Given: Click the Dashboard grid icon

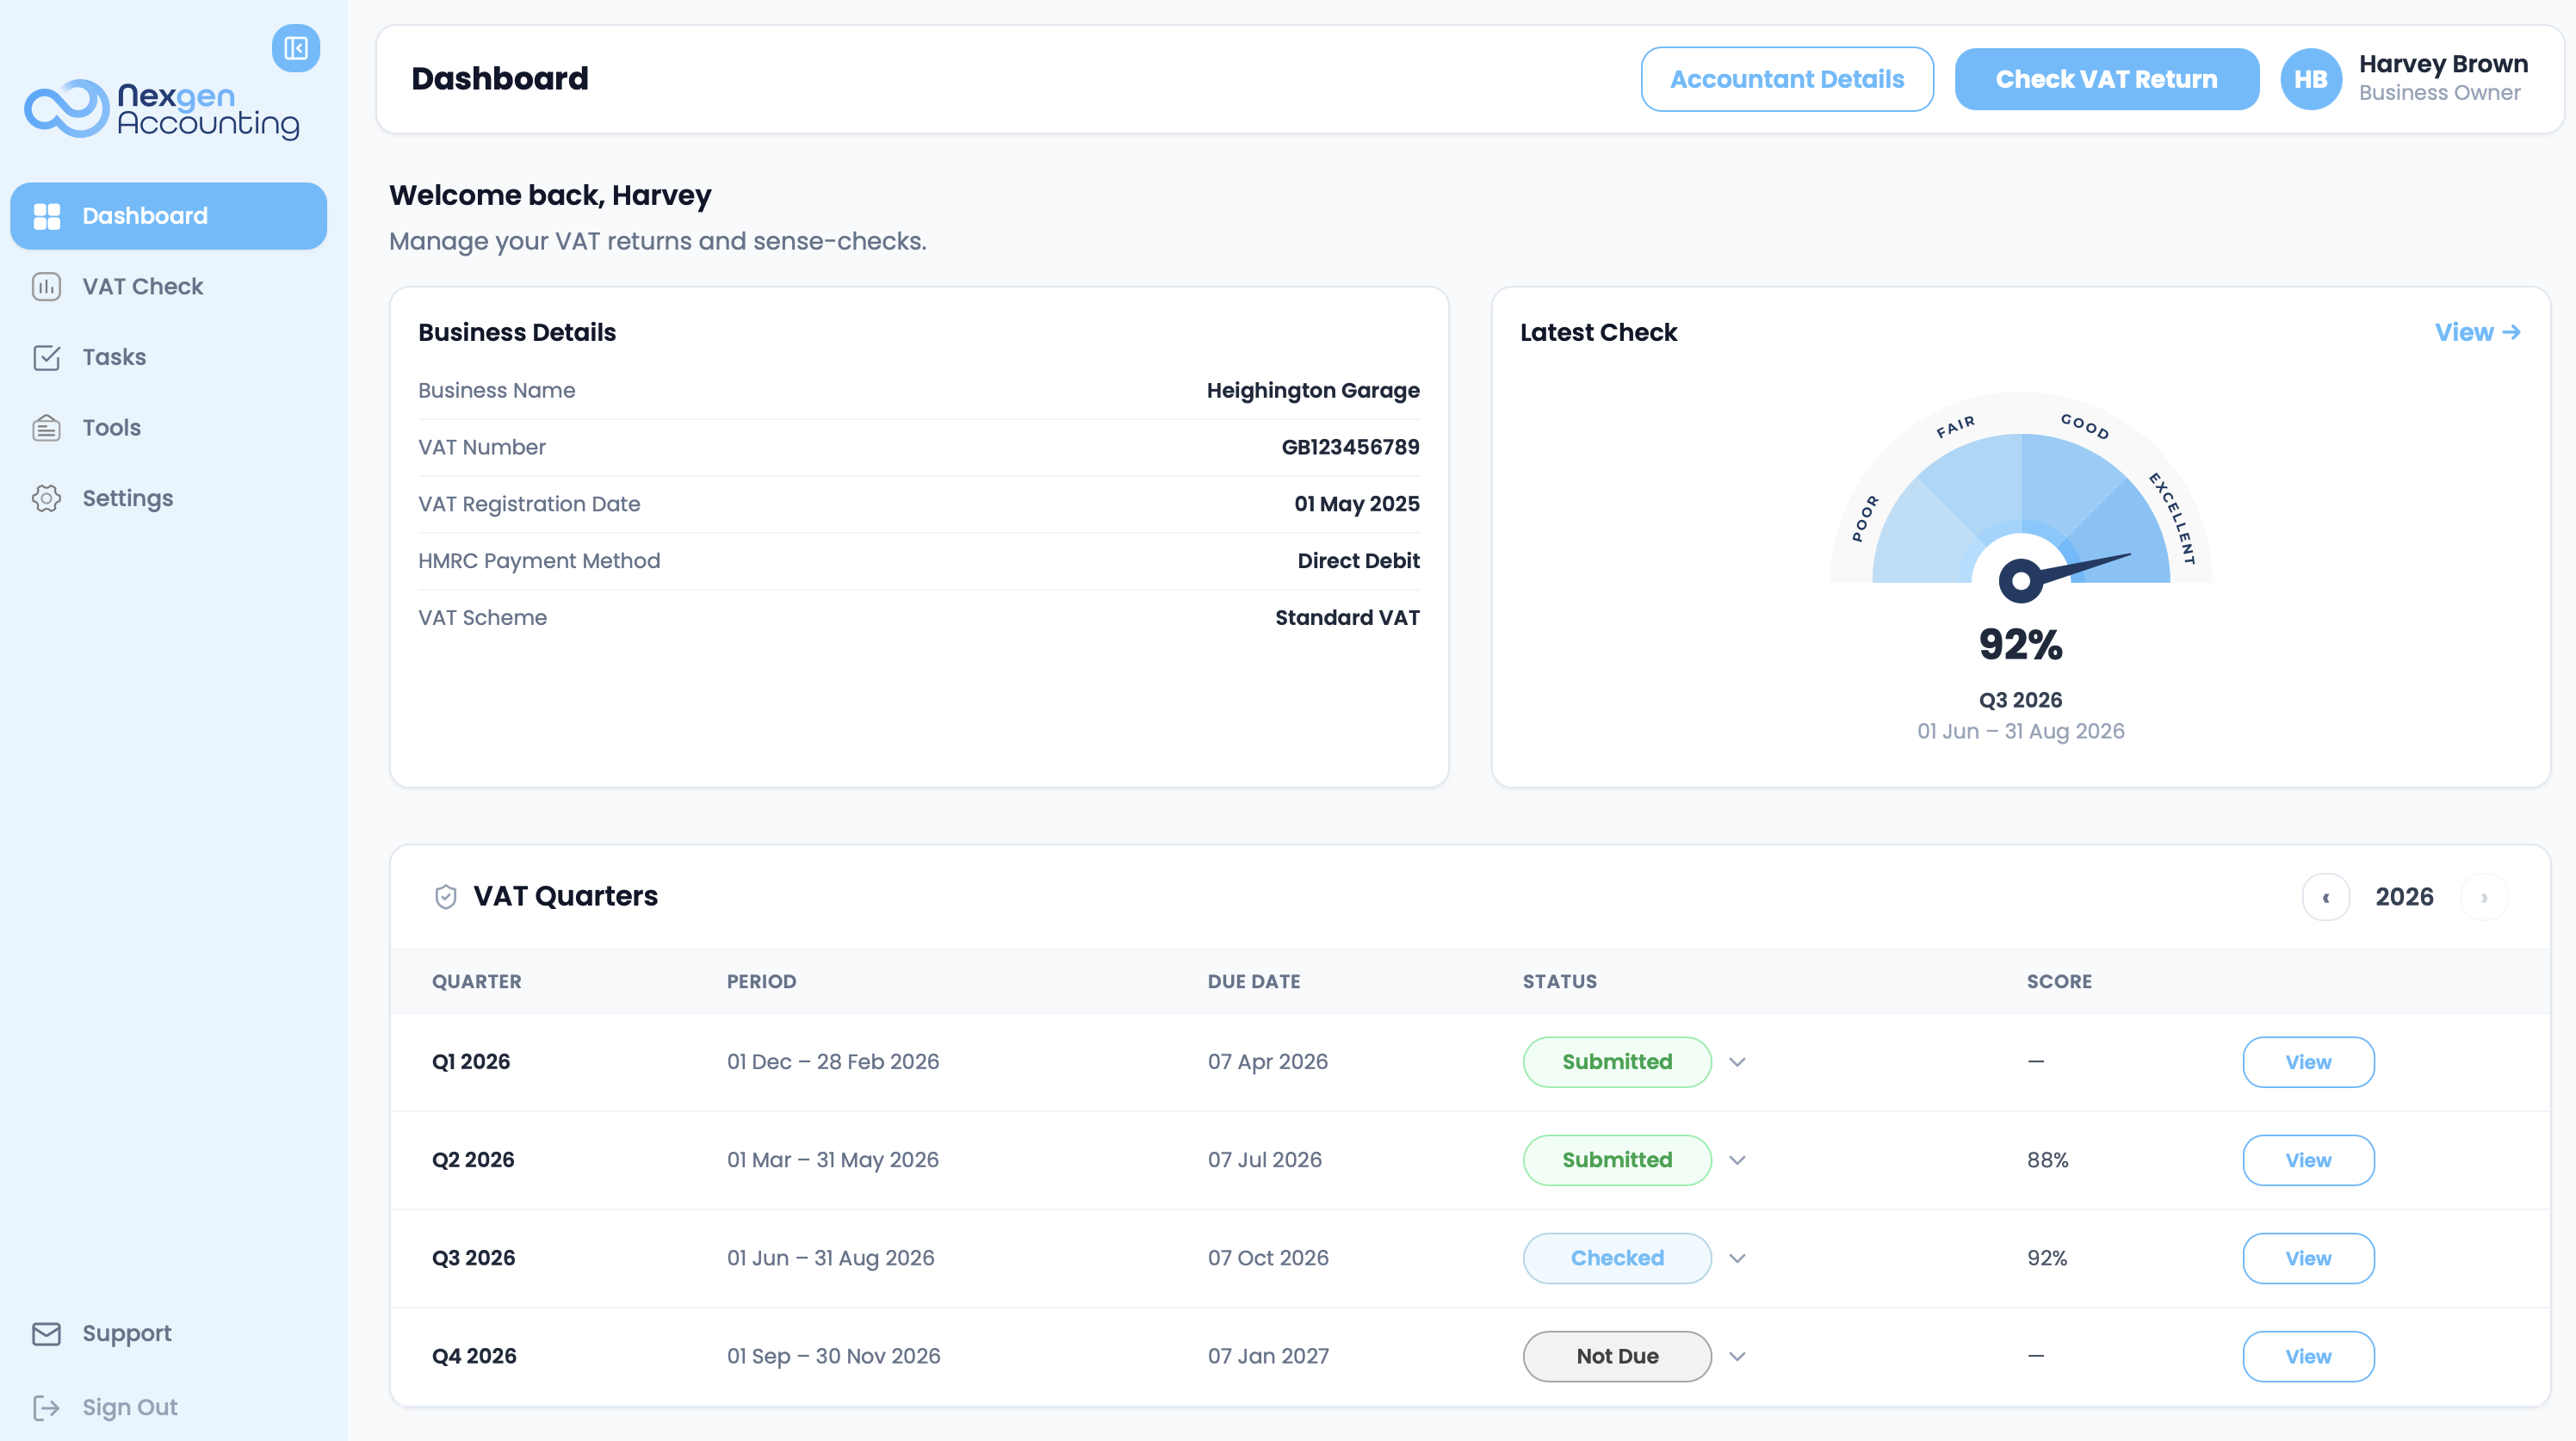Looking at the screenshot, I should [x=47, y=216].
